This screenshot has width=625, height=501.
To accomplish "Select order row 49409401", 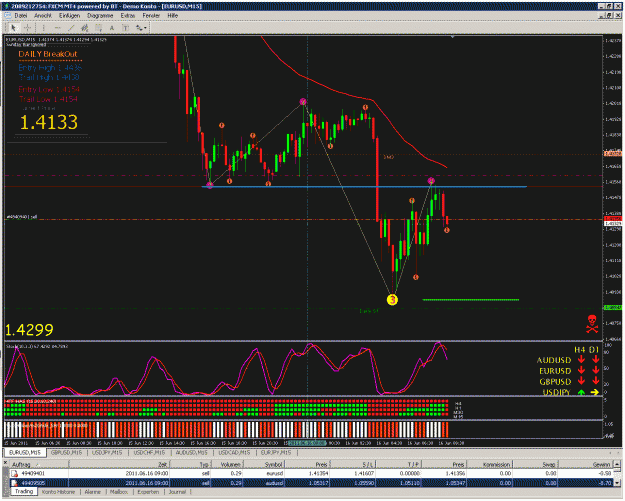I will pos(311,473).
